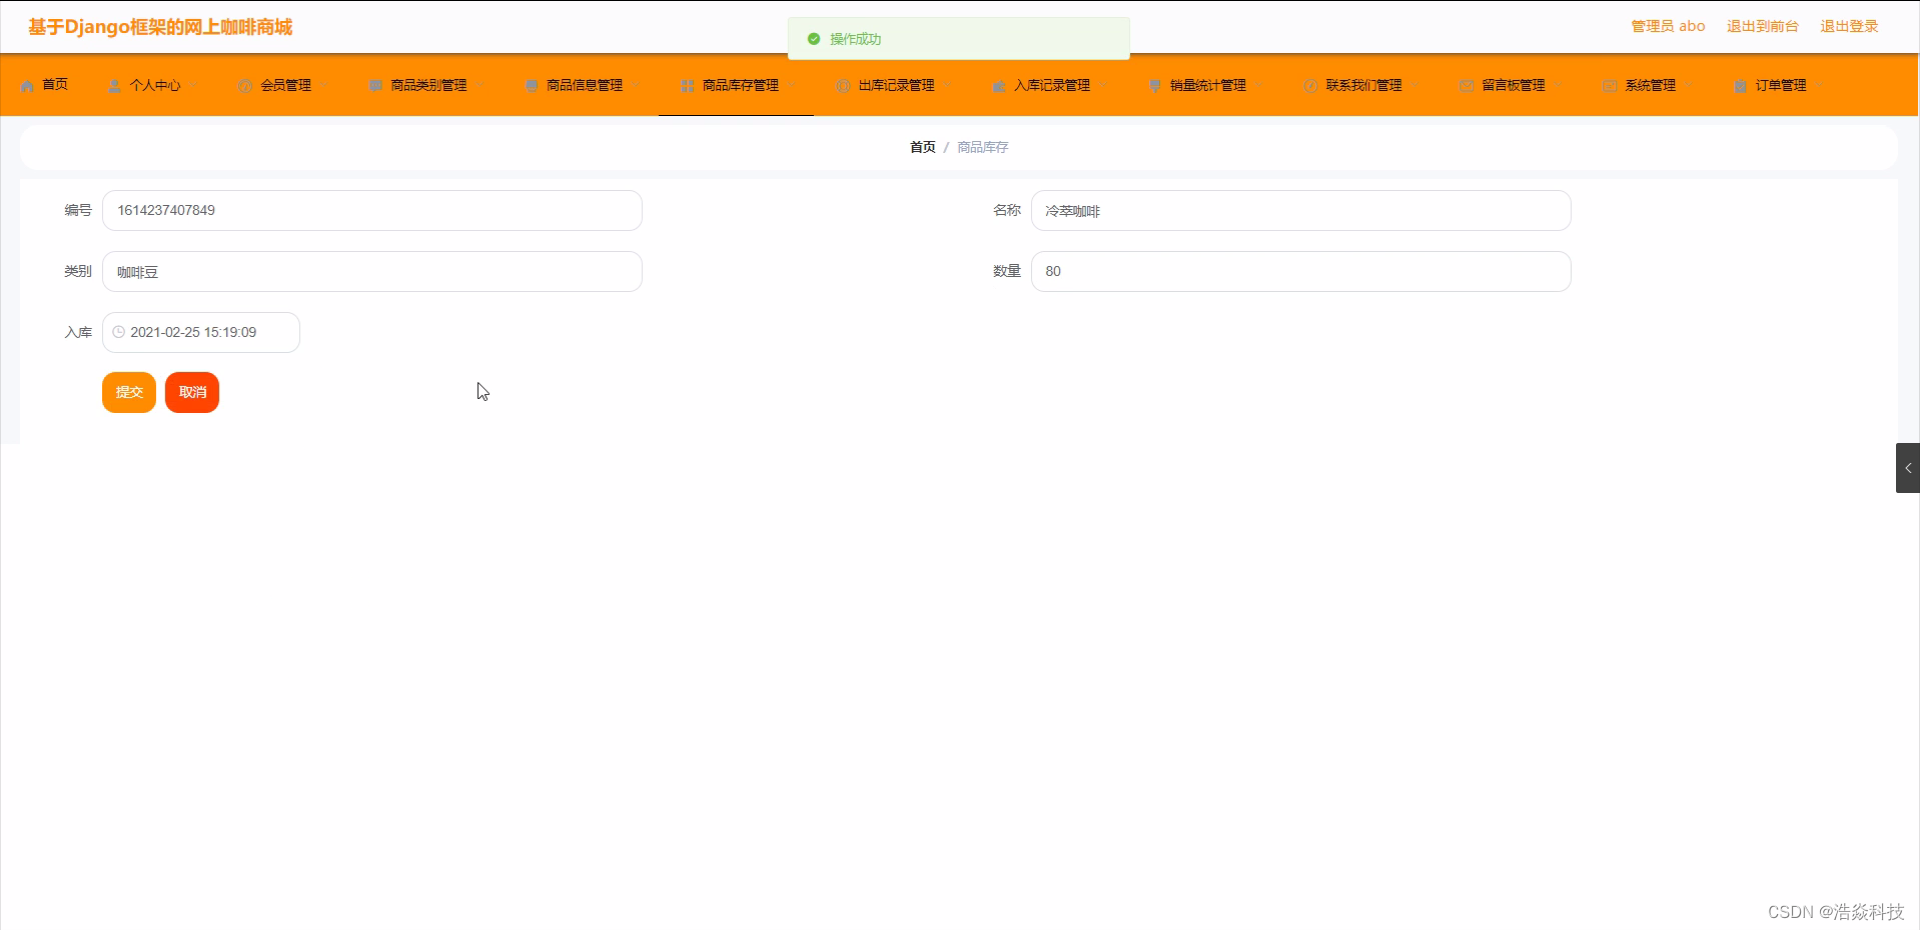Screen dimensions: 1920x930
Task: Click the compass icon beside 联系我们管理
Action: point(1311,85)
